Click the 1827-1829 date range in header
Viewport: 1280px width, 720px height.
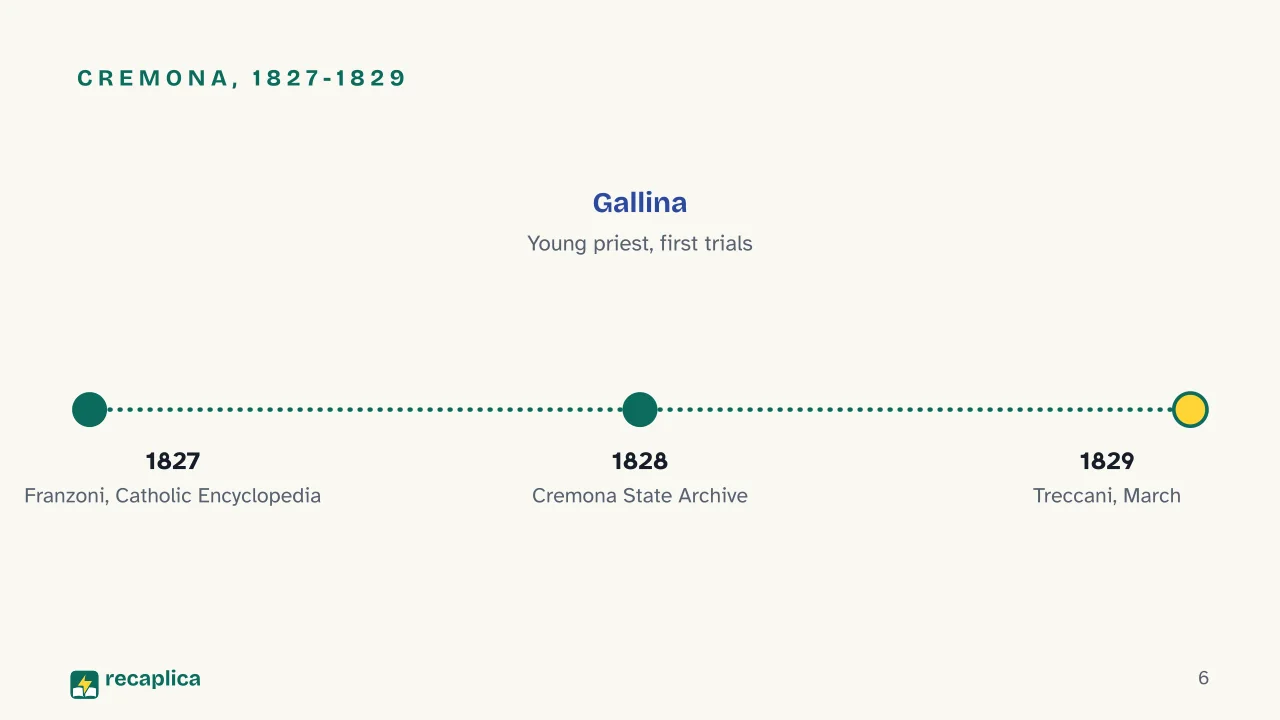[328, 78]
